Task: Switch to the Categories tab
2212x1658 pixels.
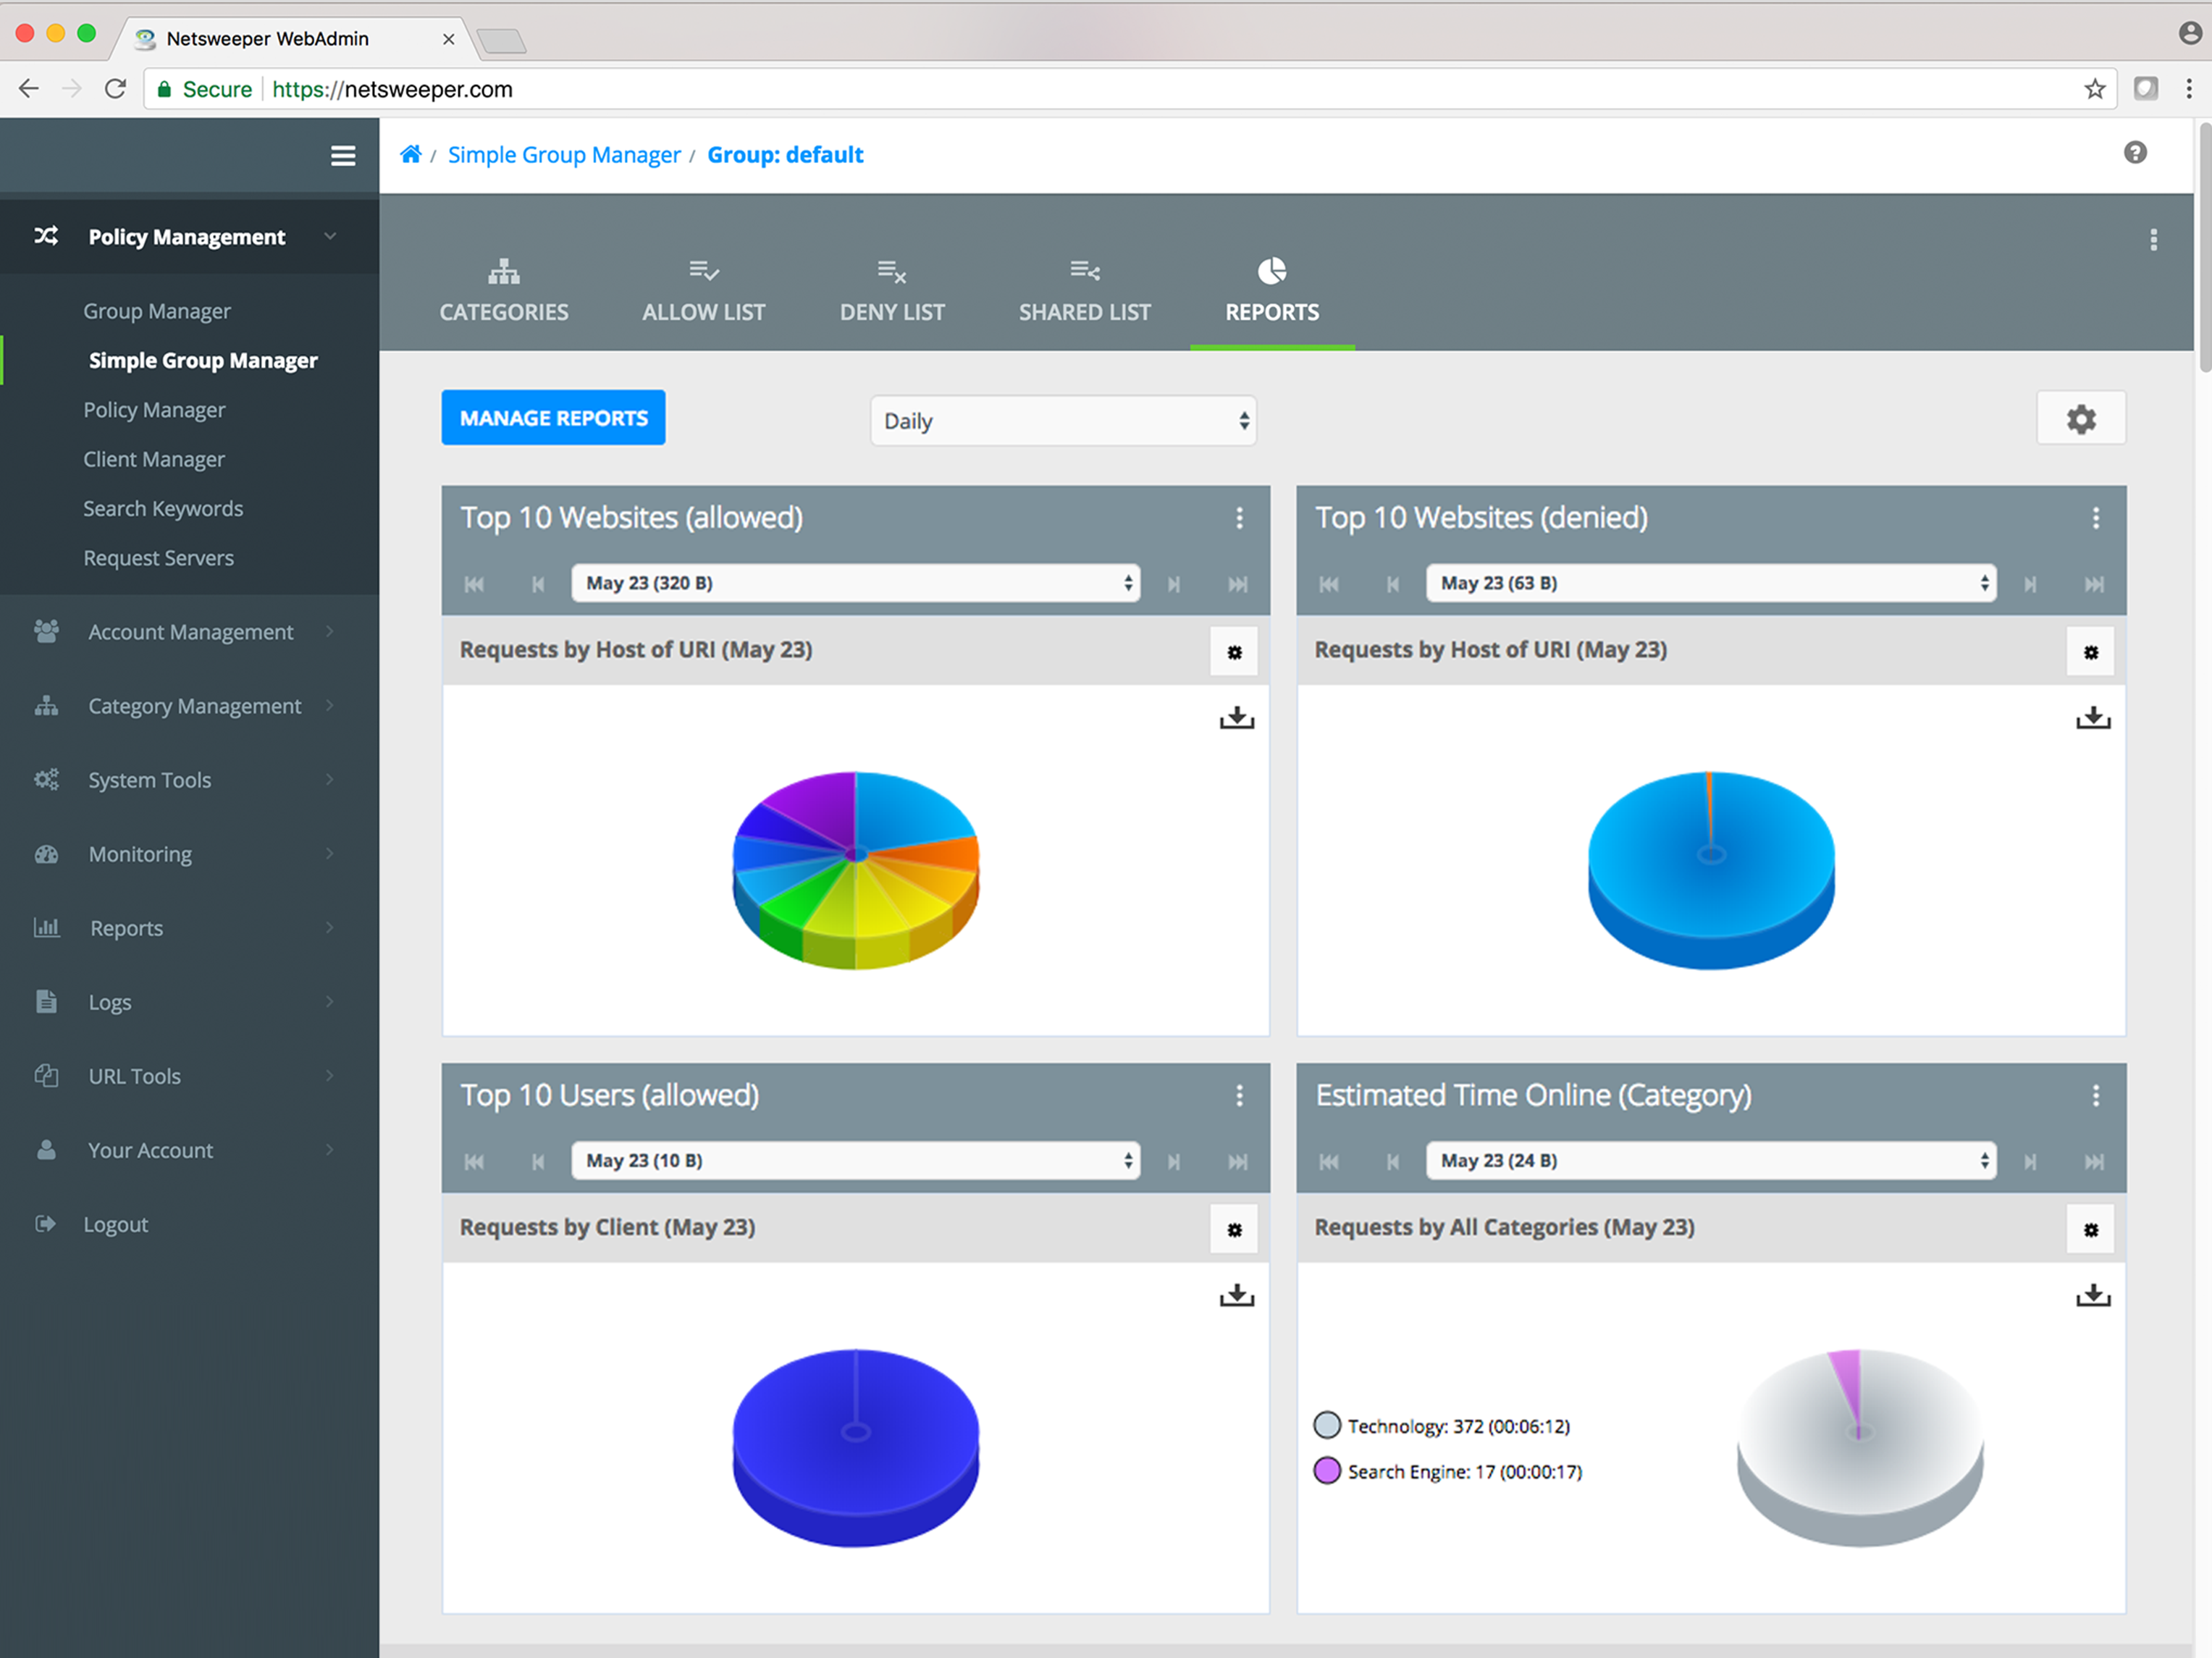Action: click(504, 291)
